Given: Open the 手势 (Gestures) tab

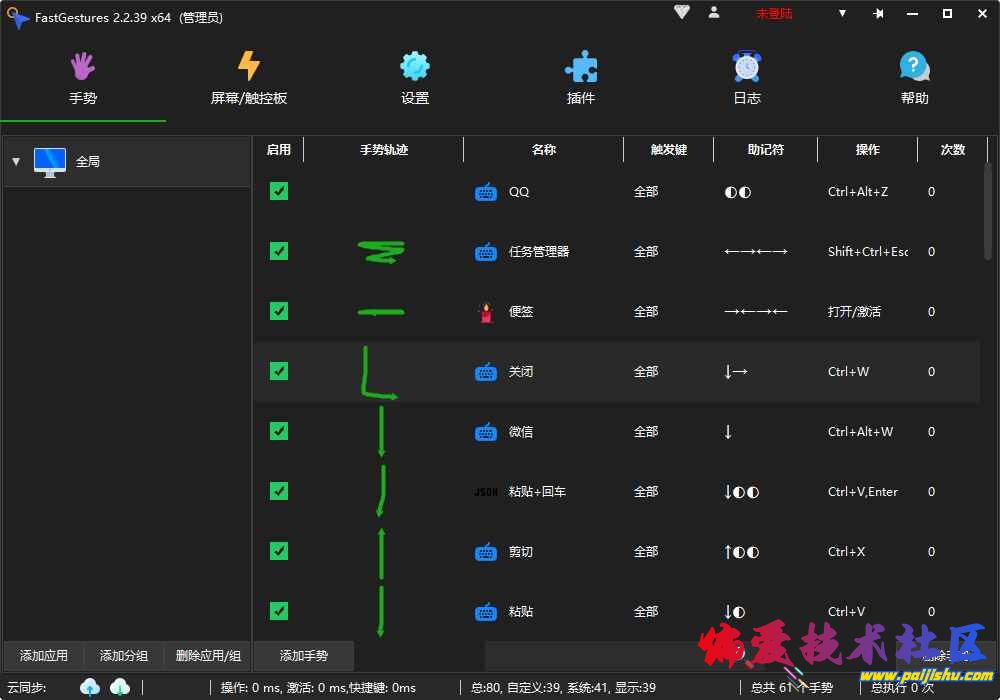Looking at the screenshot, I should (83, 78).
